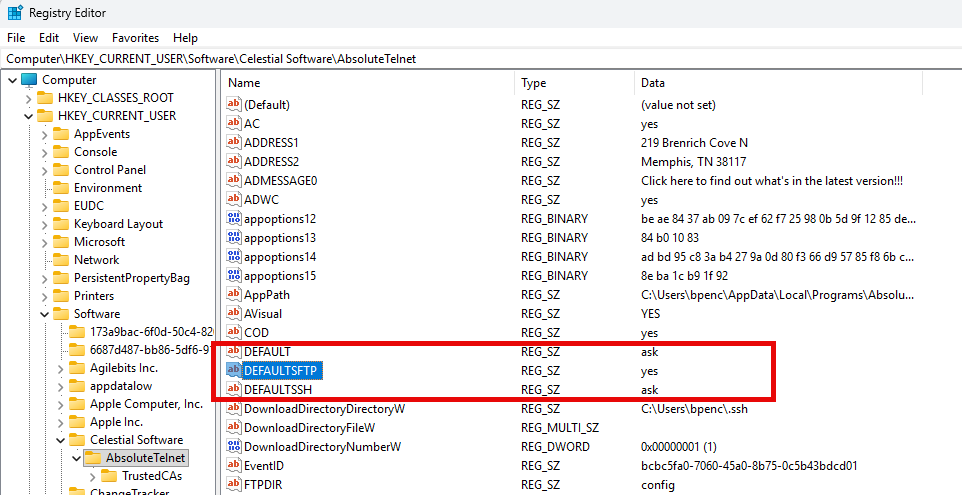Open the Favorites menu
This screenshot has width=962, height=495.
(135, 38)
